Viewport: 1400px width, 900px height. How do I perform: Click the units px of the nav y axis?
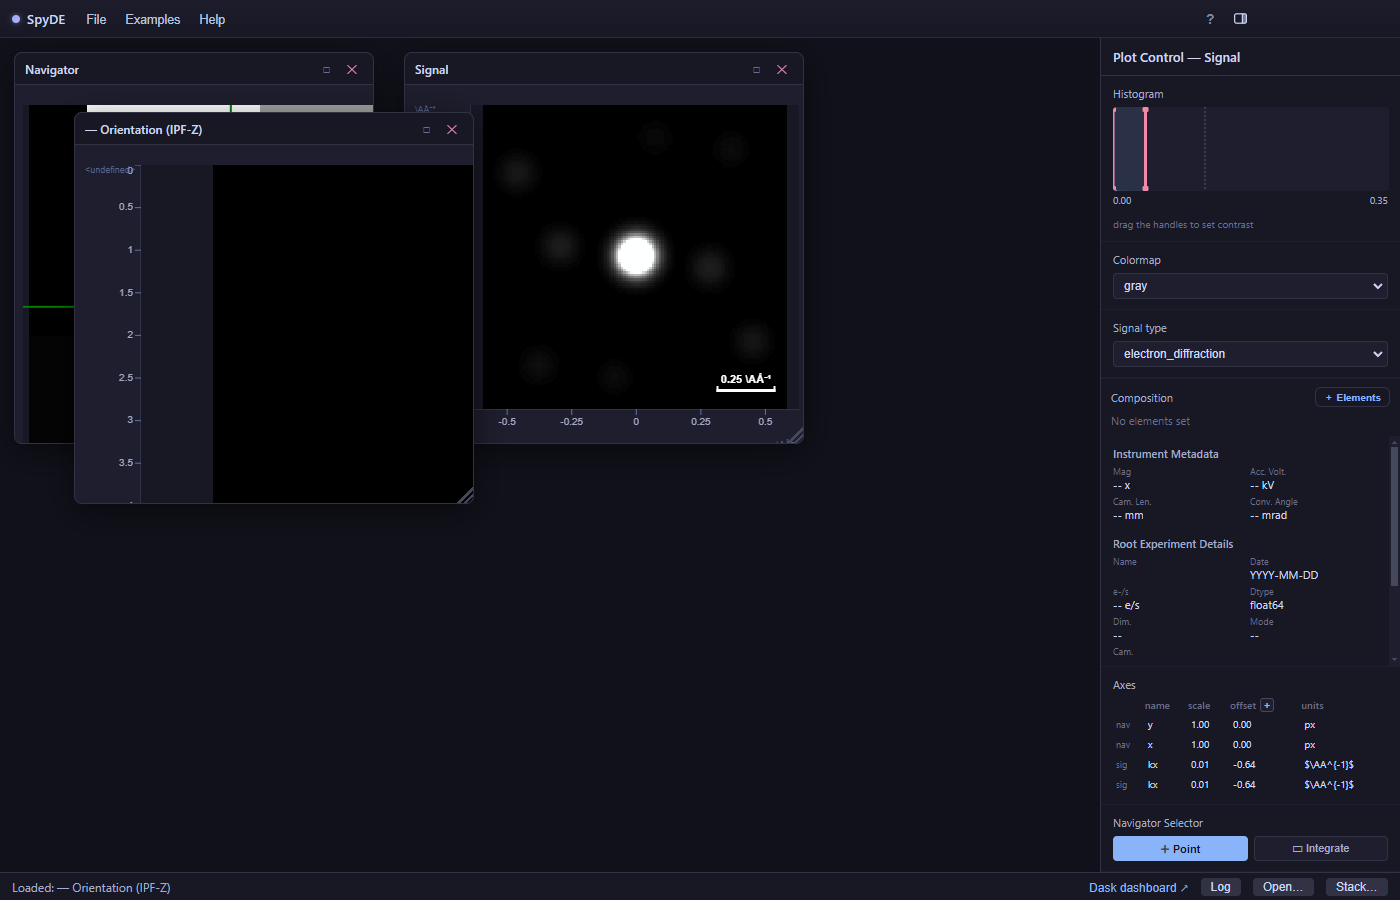pos(1310,725)
